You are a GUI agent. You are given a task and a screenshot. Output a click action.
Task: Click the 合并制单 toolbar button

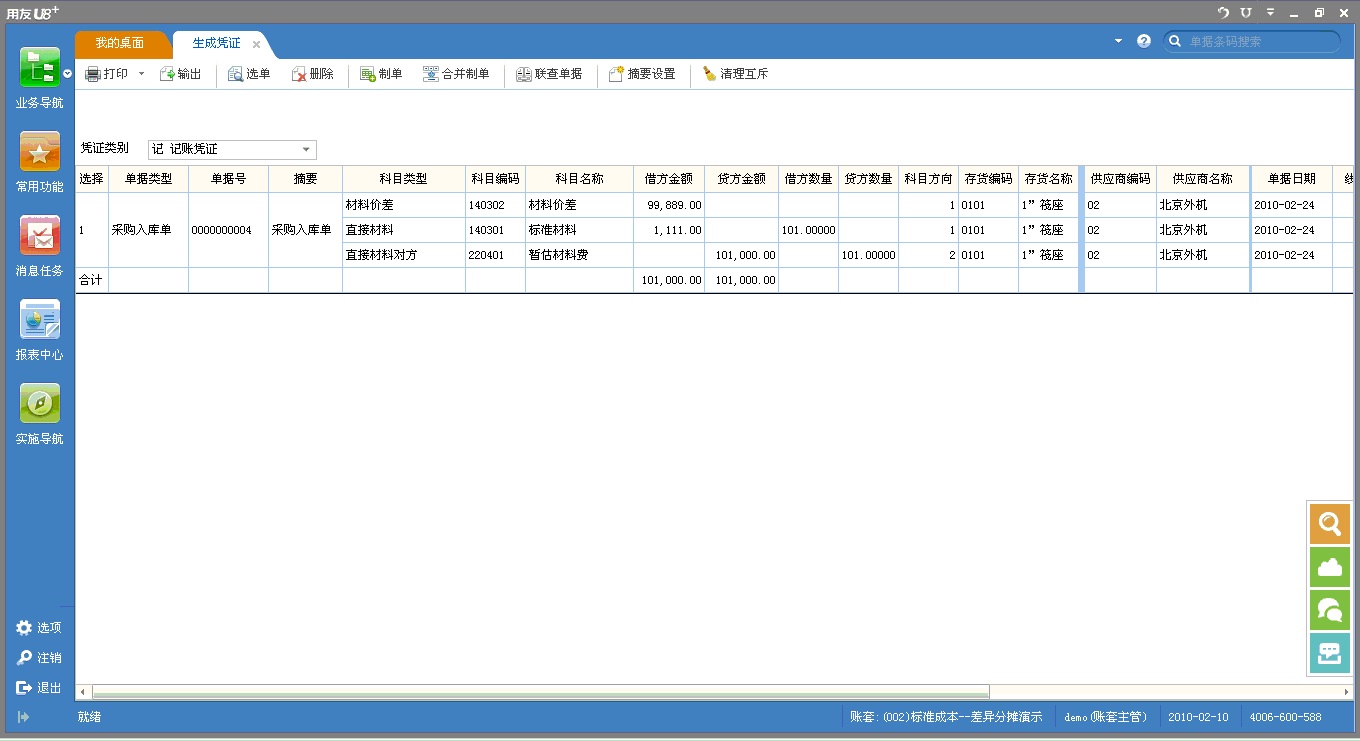pyautogui.click(x=456, y=74)
